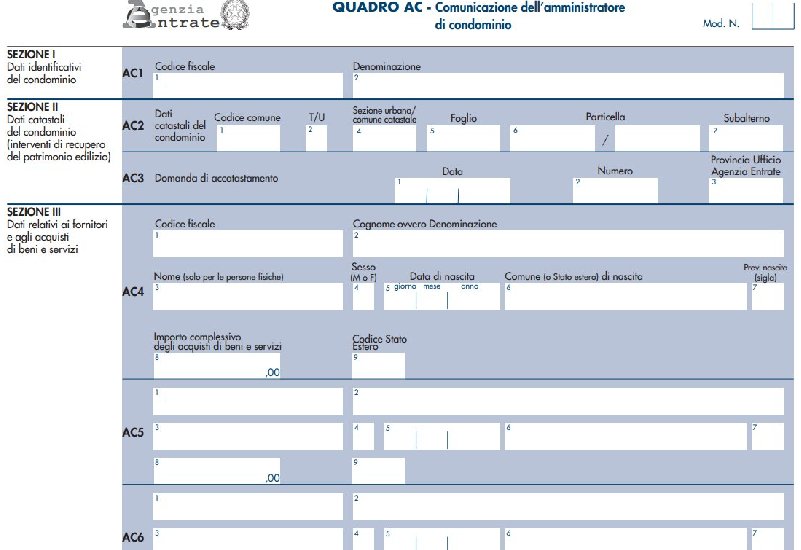The image size is (801, 550).
Task: Click the AC4 Nome field
Action: point(247,296)
